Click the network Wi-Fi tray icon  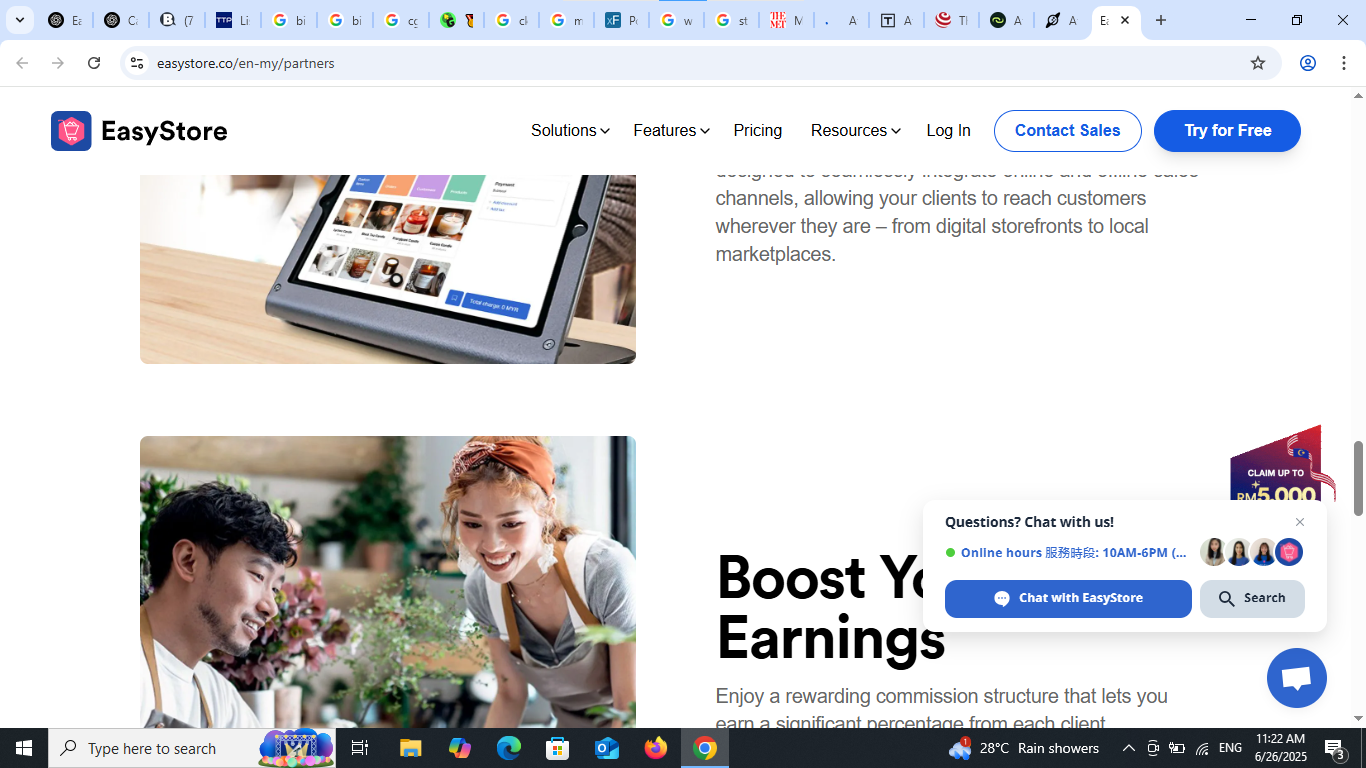(1202, 748)
